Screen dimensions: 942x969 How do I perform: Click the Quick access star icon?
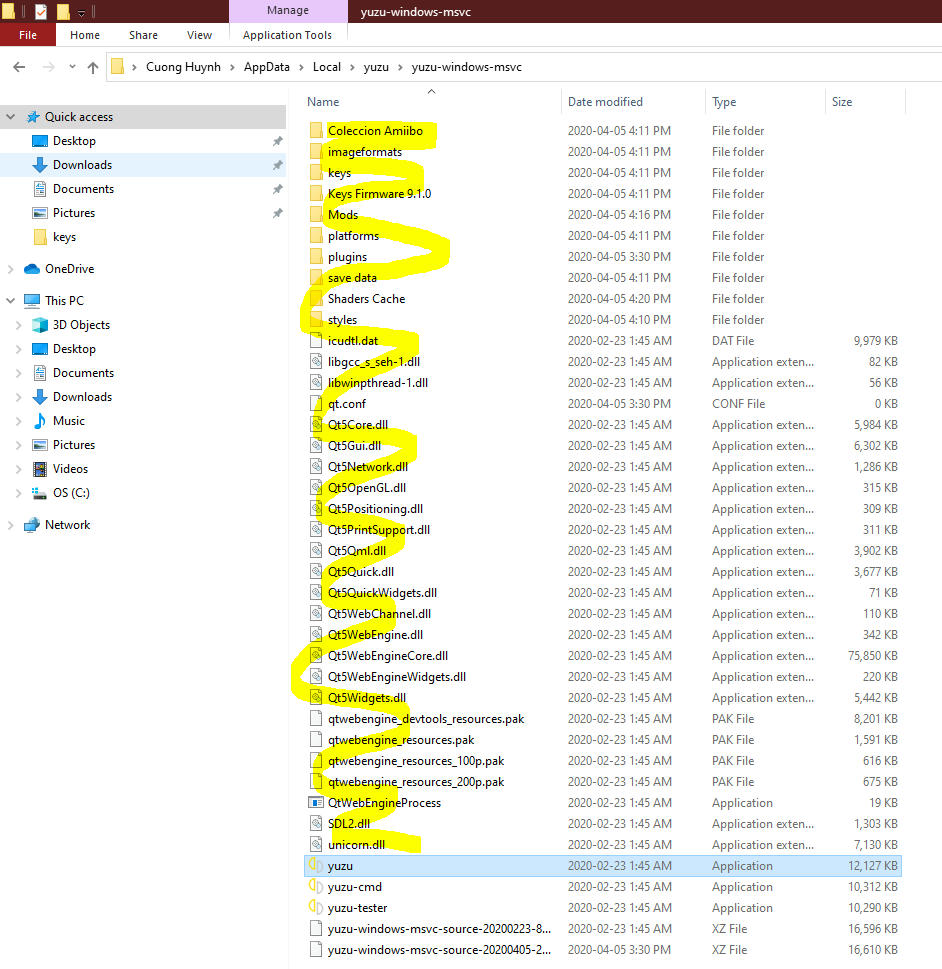33,117
